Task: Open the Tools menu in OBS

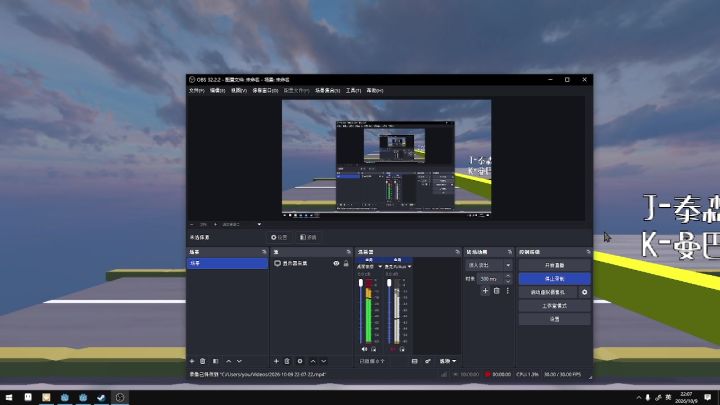Action: click(353, 91)
